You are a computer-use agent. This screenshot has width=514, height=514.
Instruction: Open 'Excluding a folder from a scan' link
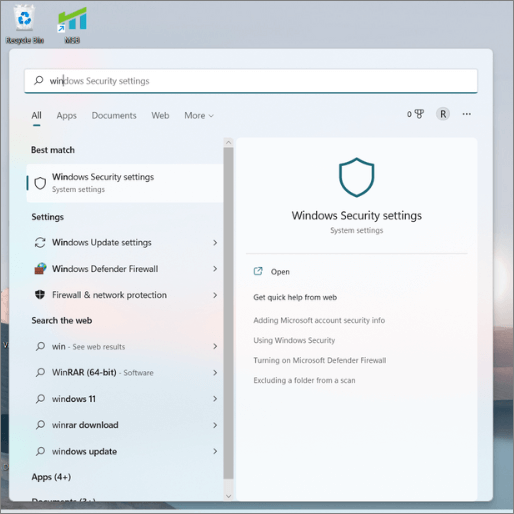(x=304, y=380)
